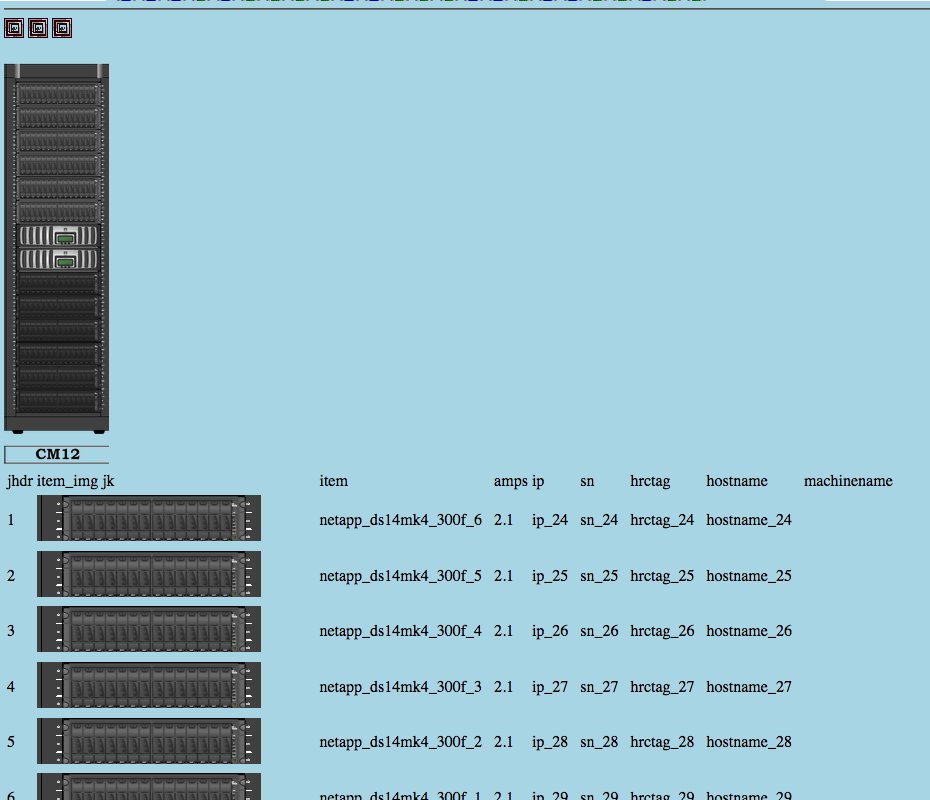Click the hostname_24 cell

[749, 520]
